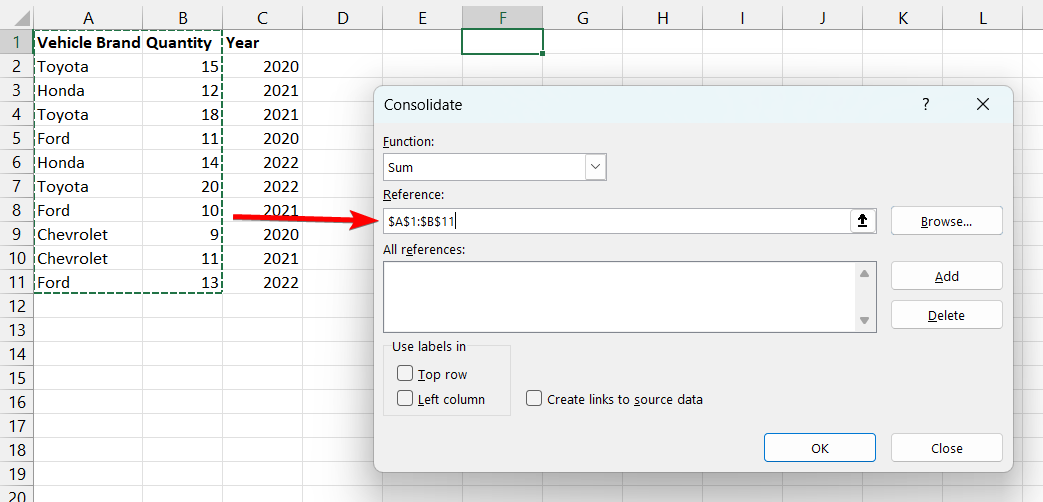Enable the Top row checkbox
The width and height of the screenshot is (1043, 502).
click(405, 374)
